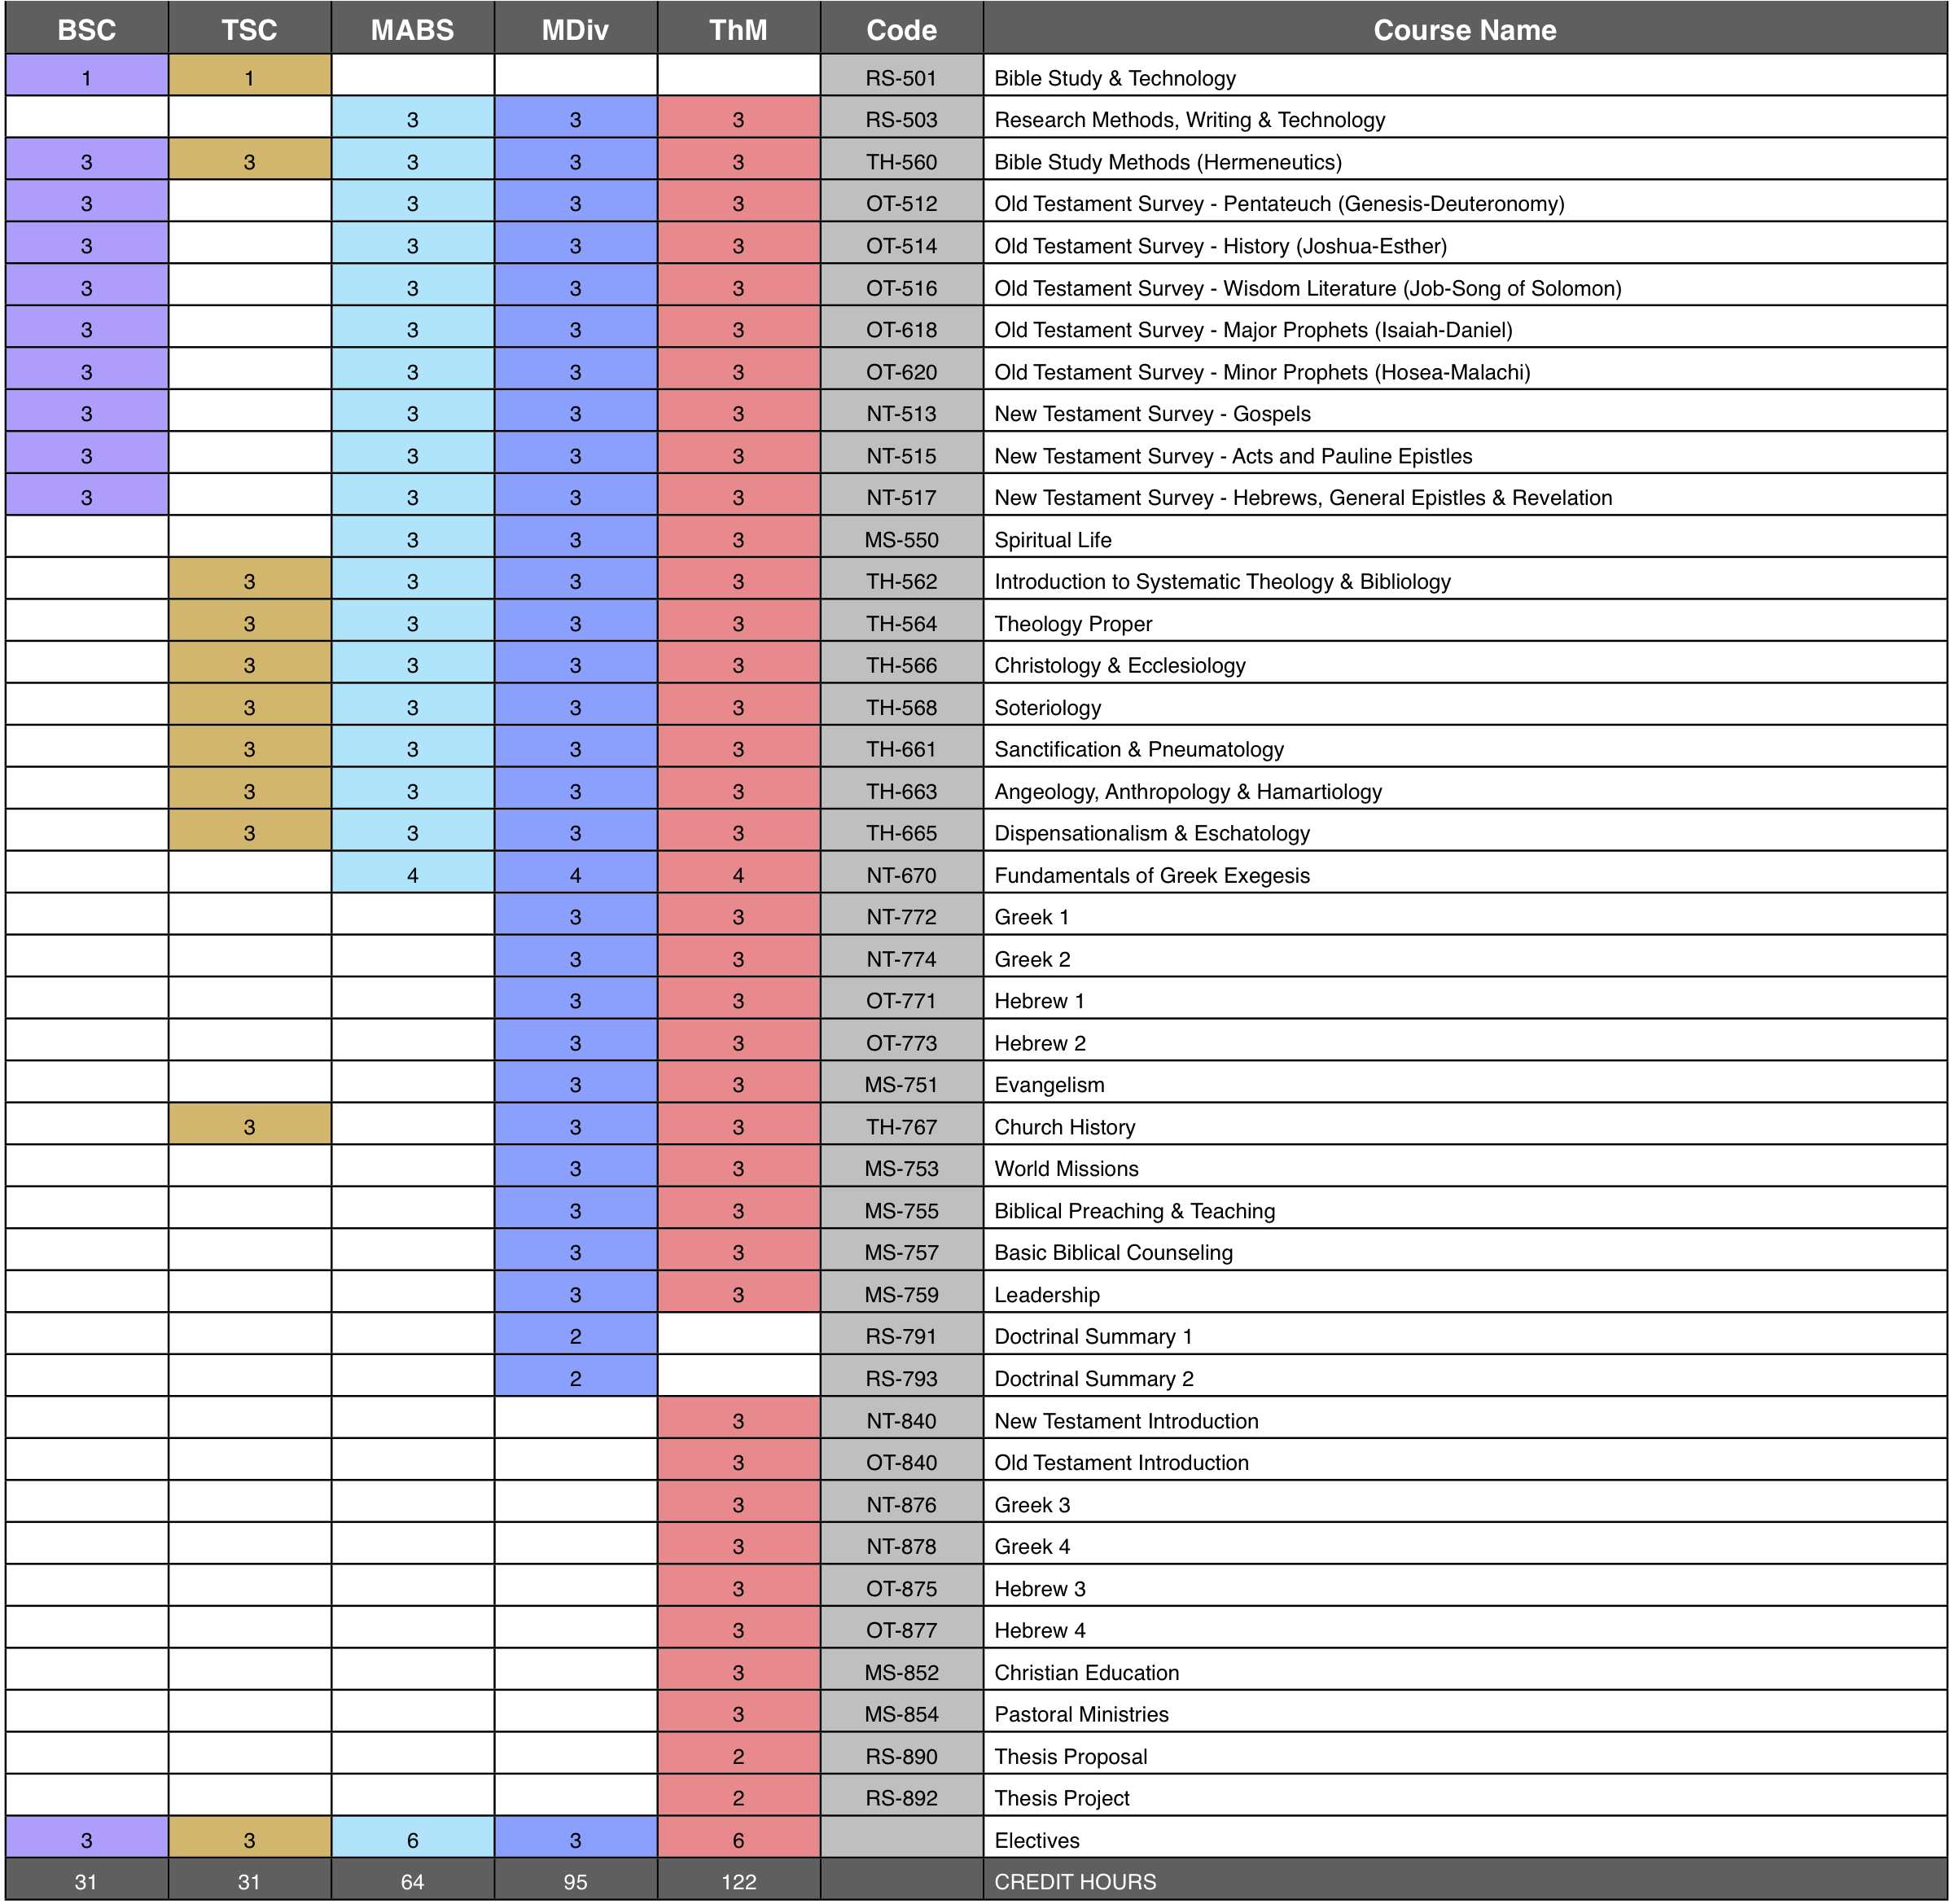Select the OT-620 code cell
This screenshot has height=1904, width=1950.
902,372
